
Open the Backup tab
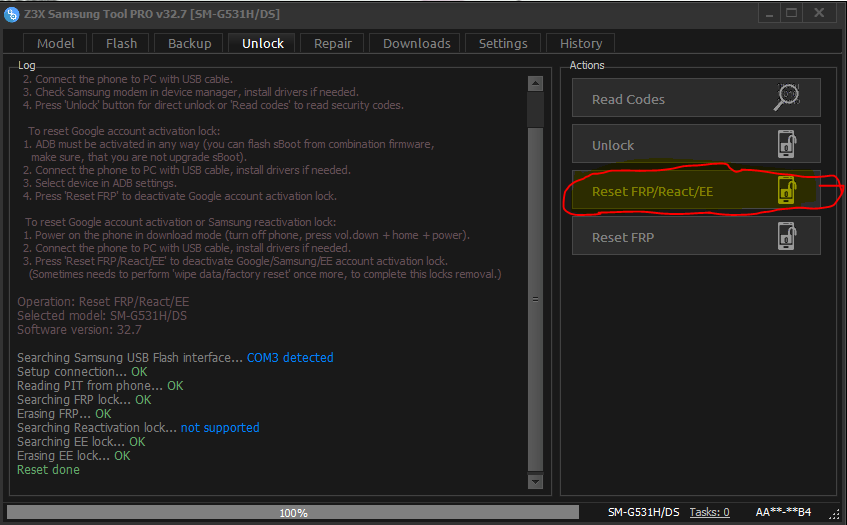tap(189, 43)
